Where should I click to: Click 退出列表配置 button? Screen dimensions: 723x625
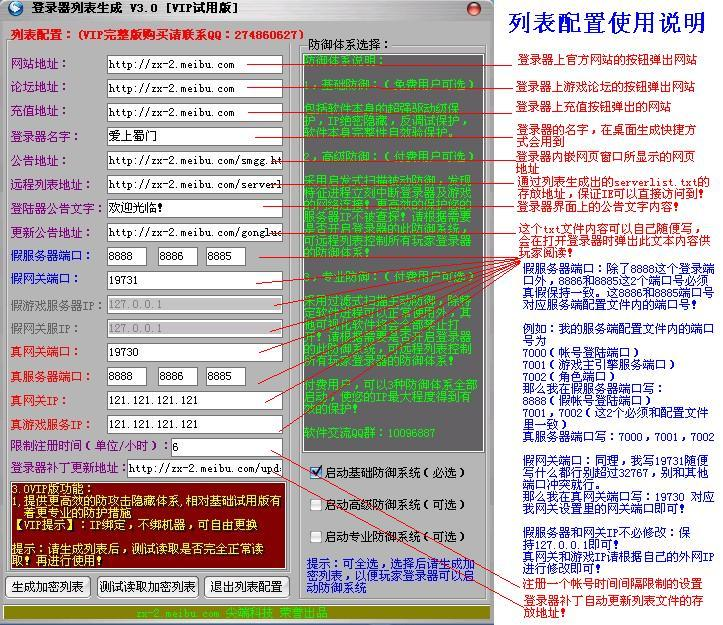245,587
